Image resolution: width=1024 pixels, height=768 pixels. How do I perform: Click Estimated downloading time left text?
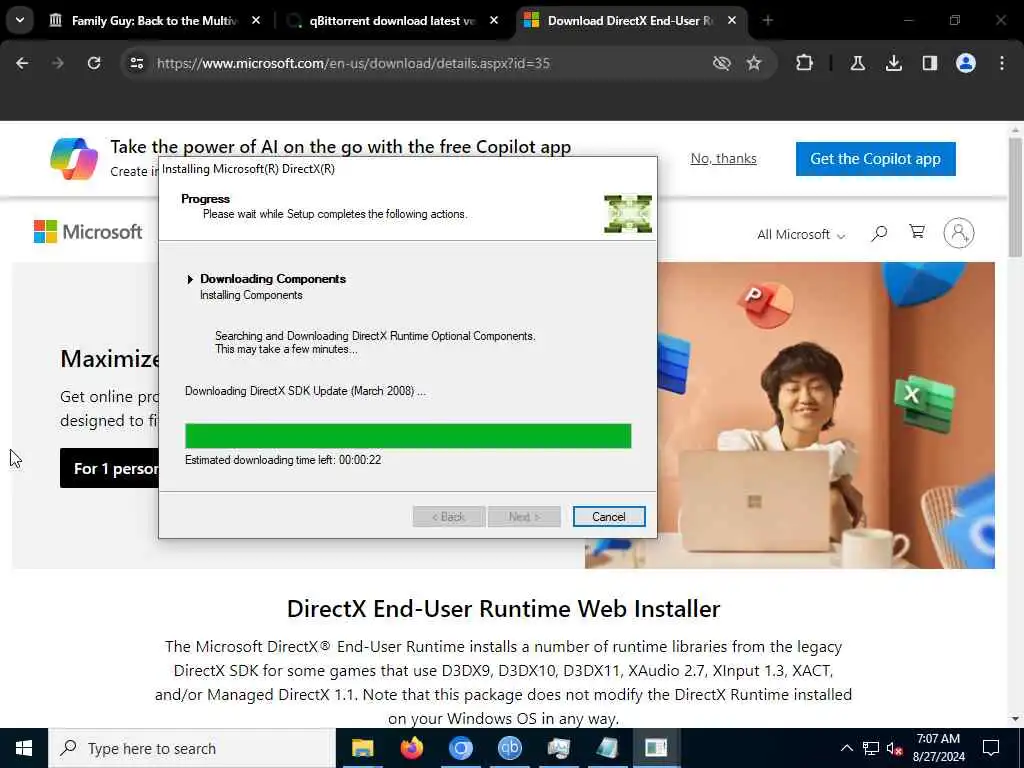pos(283,460)
